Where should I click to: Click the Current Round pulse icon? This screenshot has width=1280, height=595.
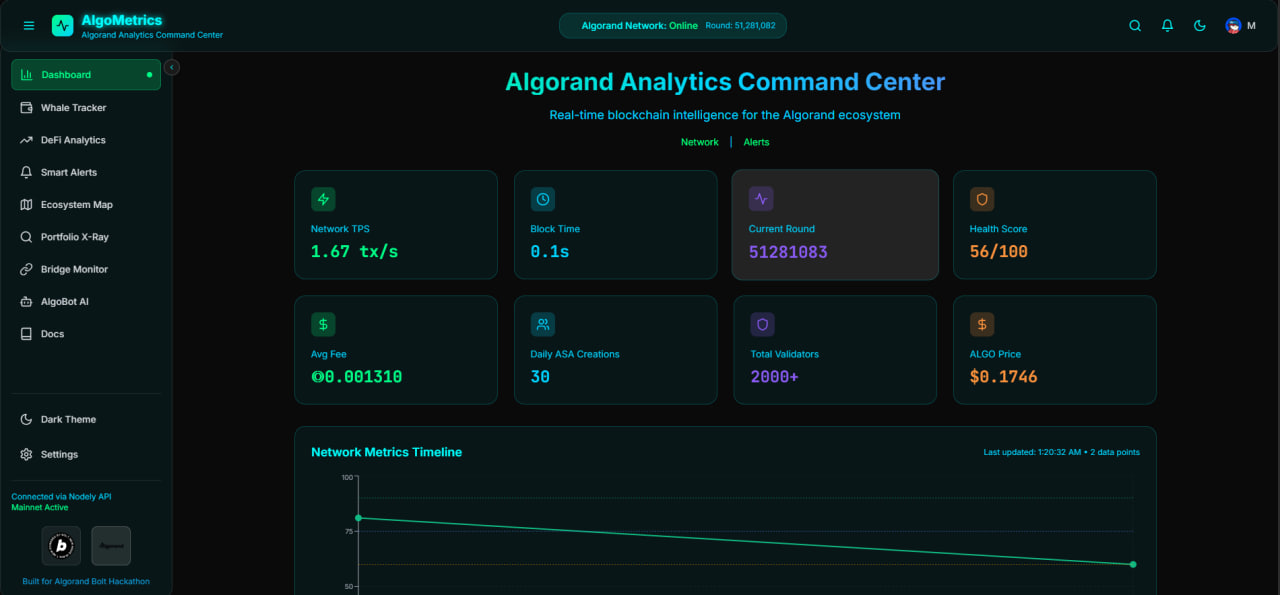click(761, 199)
